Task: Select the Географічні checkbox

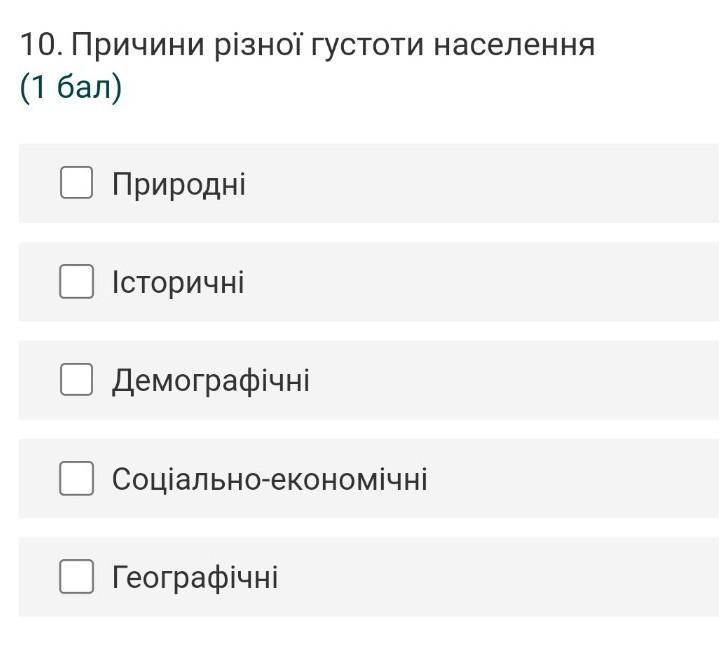Action: click(x=77, y=576)
